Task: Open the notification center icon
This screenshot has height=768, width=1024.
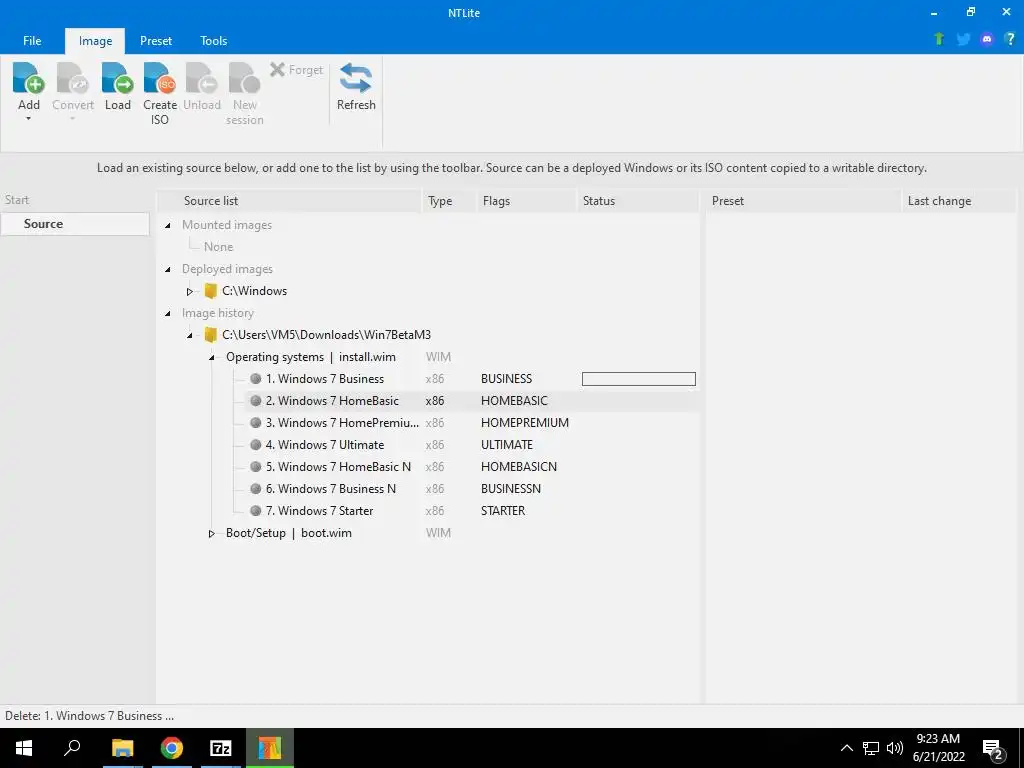Action: [x=993, y=750]
